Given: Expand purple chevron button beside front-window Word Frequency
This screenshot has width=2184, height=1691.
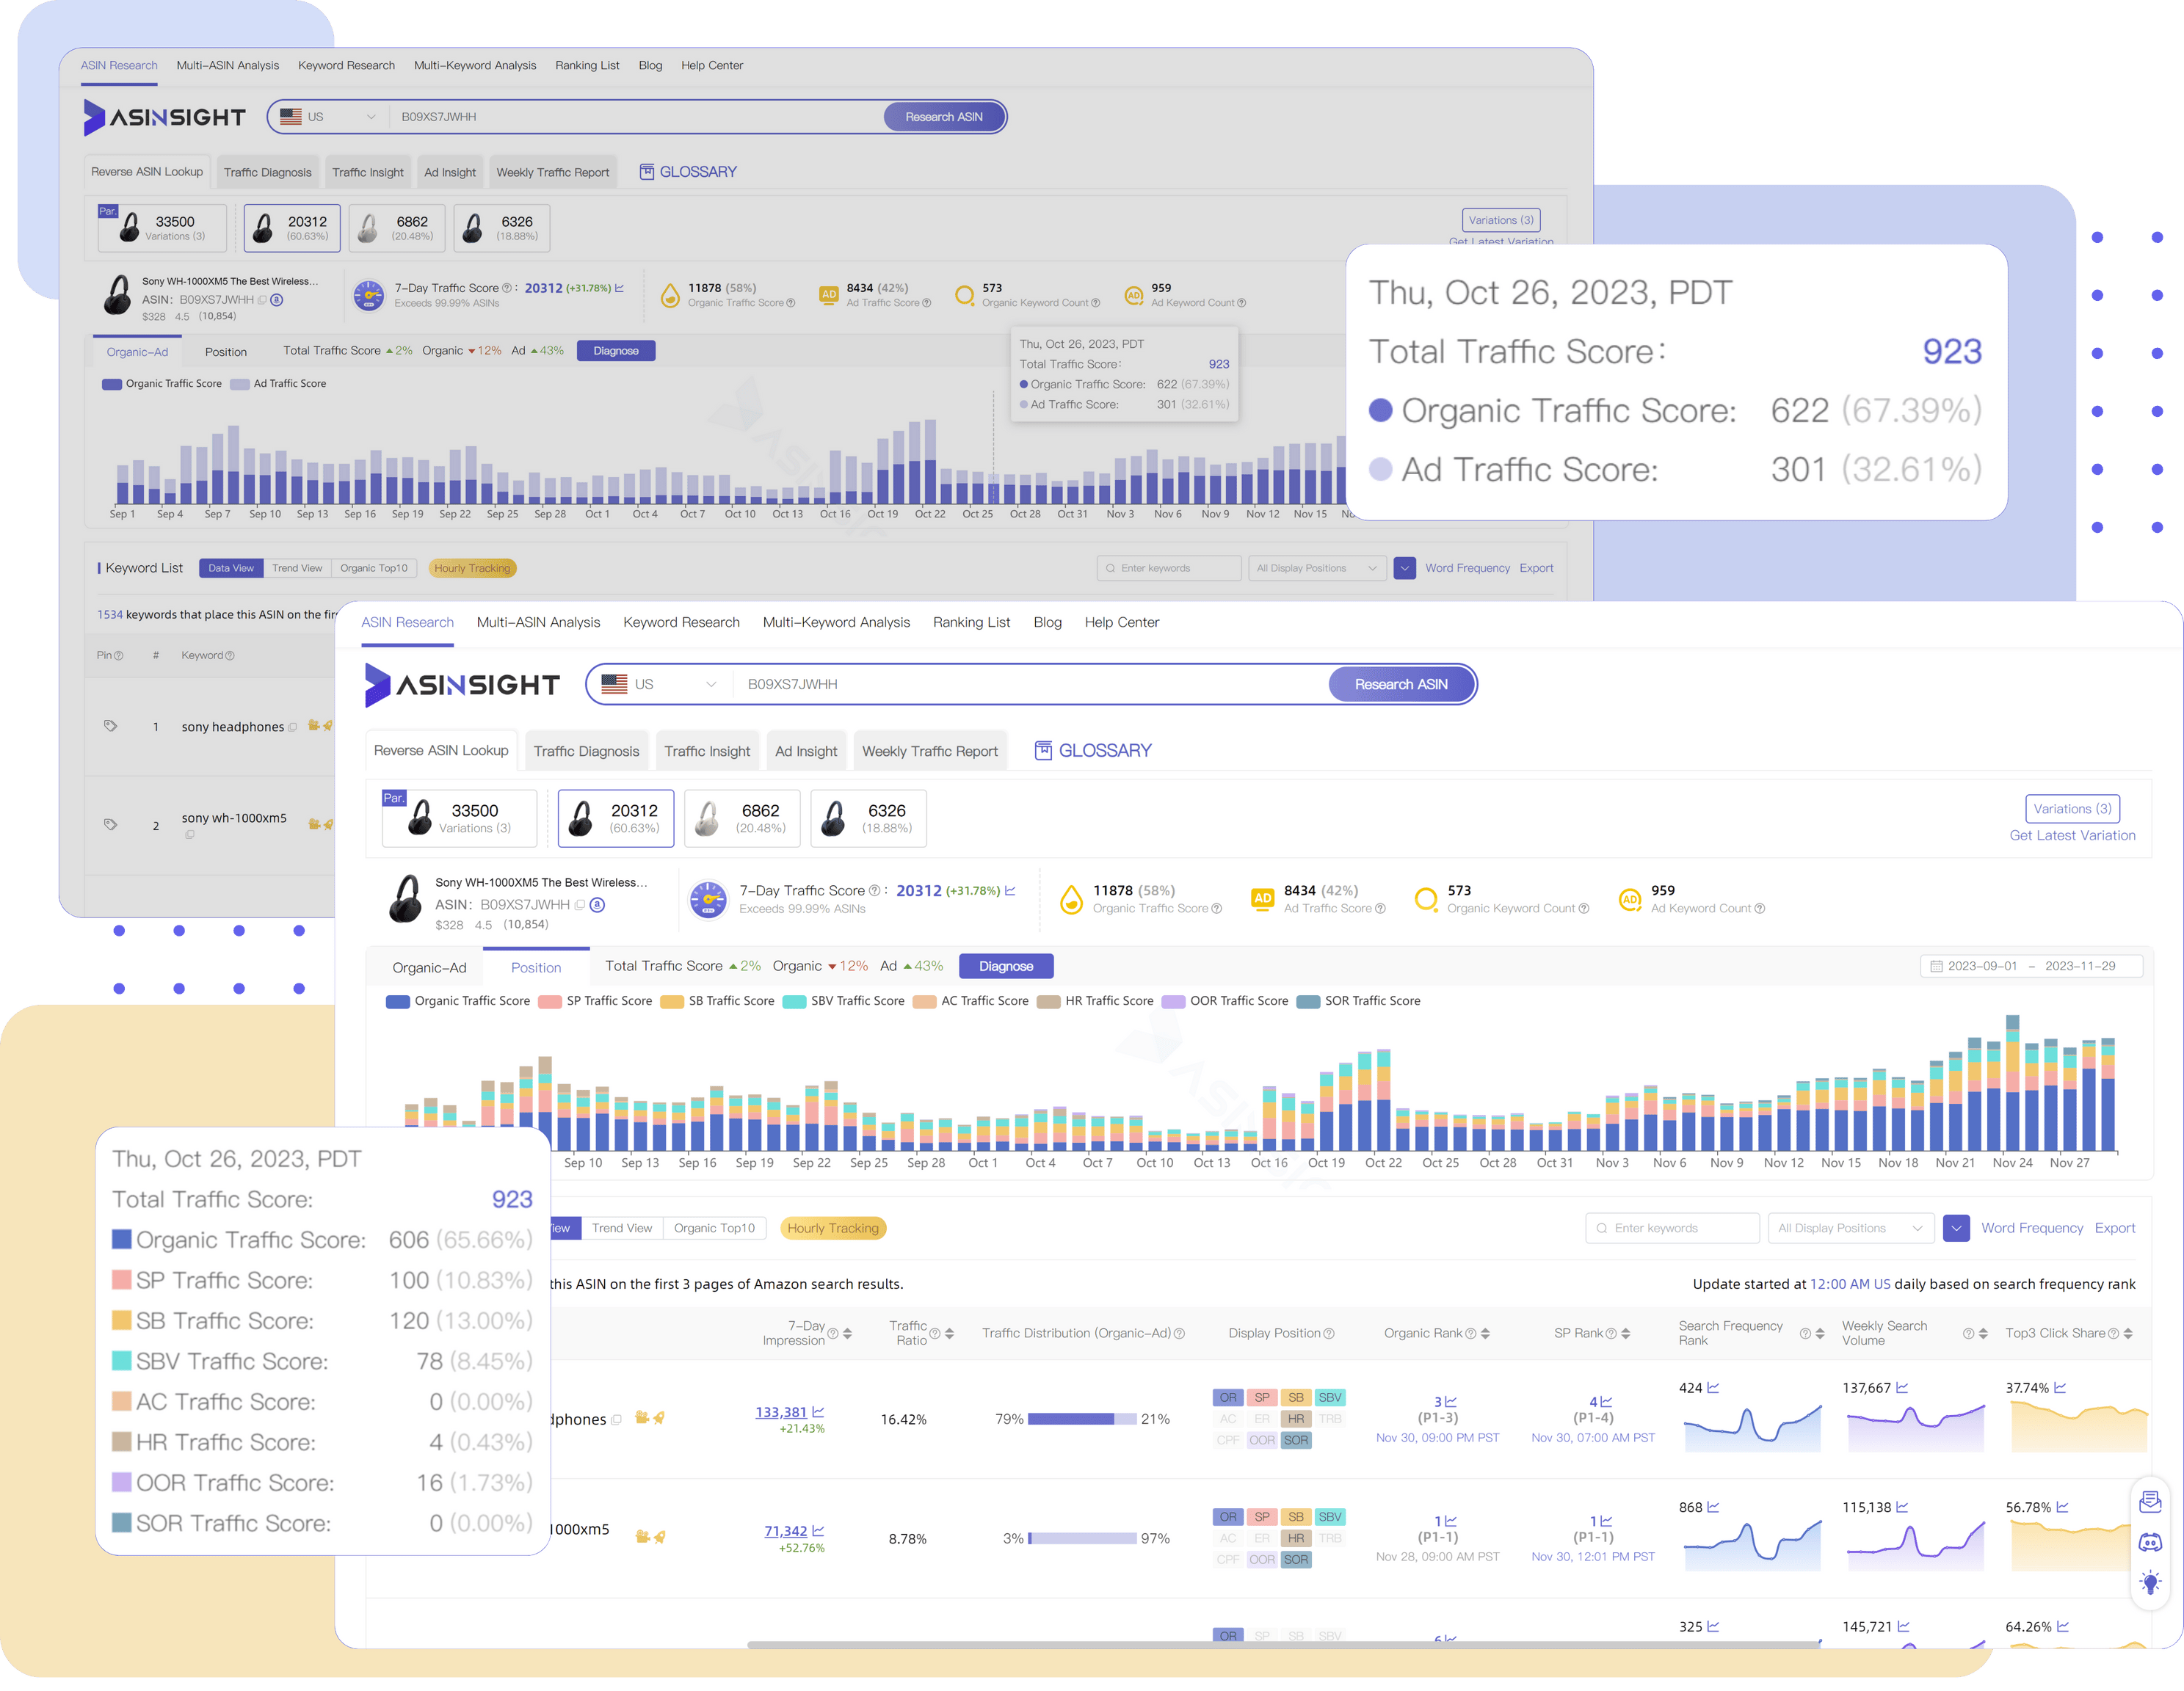Looking at the screenshot, I should pos(1956,1228).
